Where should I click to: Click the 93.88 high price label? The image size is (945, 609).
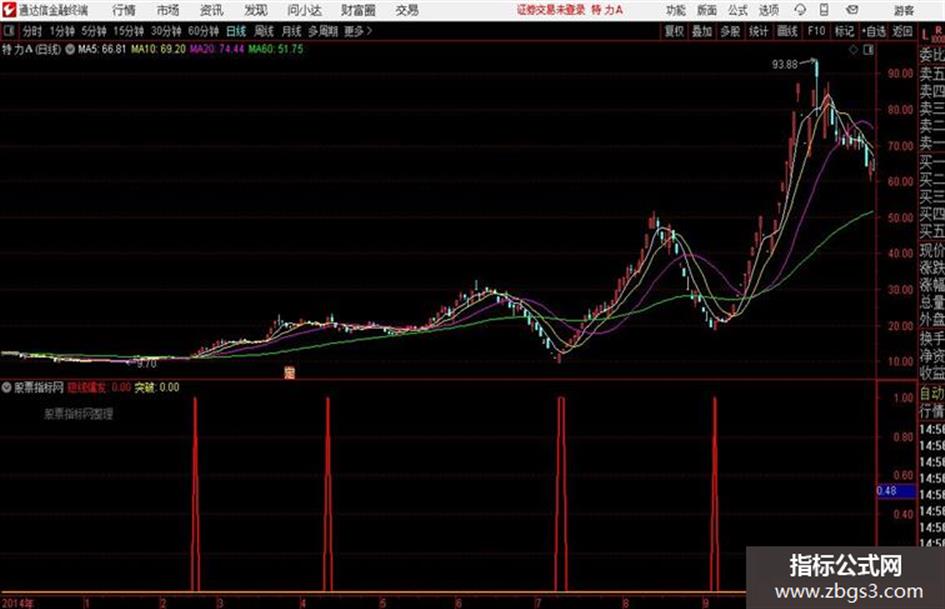coord(785,65)
